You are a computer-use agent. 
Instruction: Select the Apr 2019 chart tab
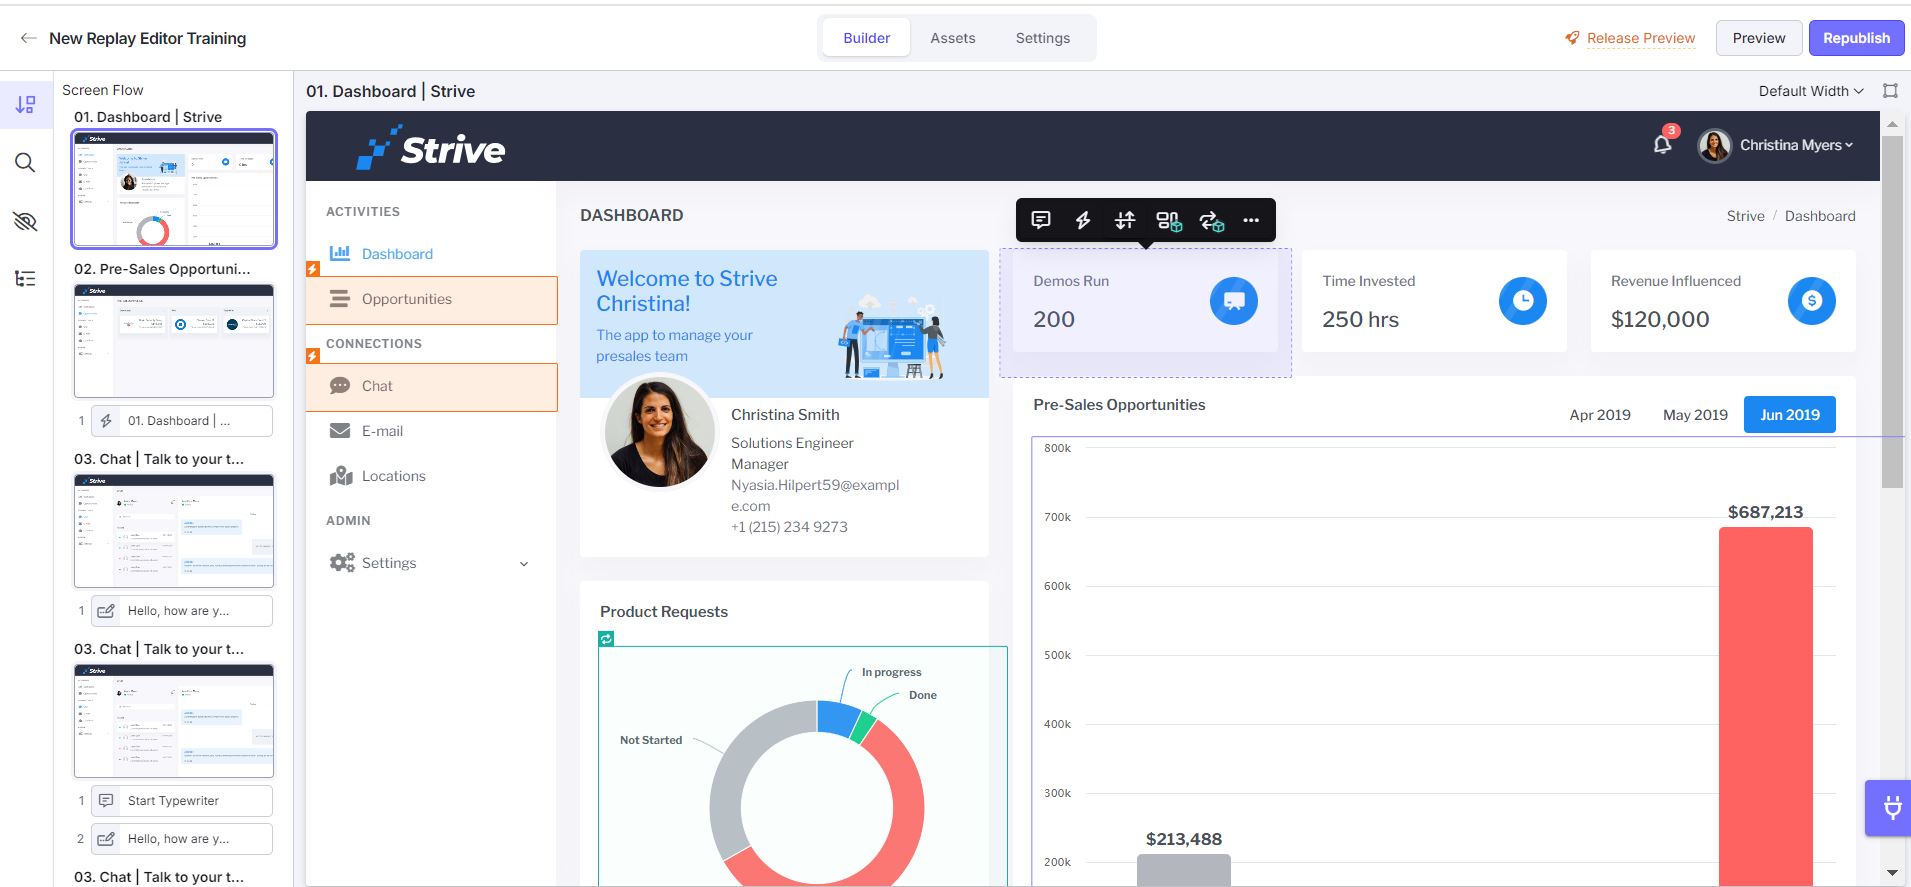tap(1600, 415)
